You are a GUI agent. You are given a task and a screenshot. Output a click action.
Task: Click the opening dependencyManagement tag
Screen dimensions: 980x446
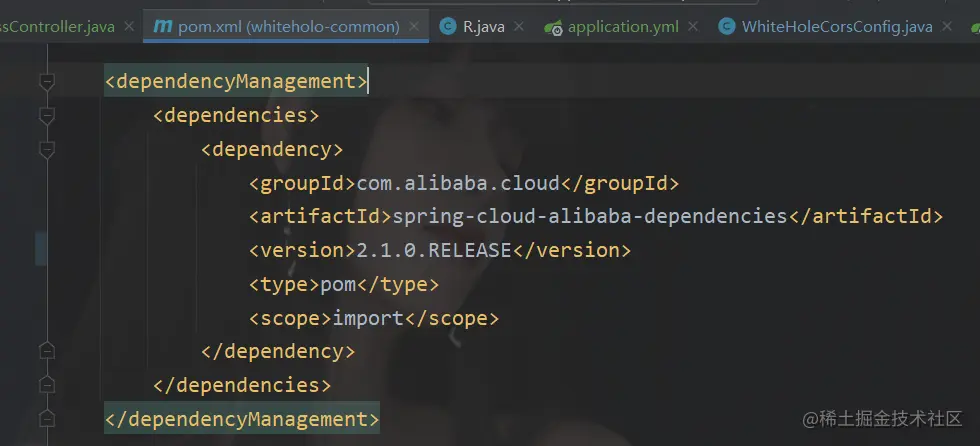236,82
